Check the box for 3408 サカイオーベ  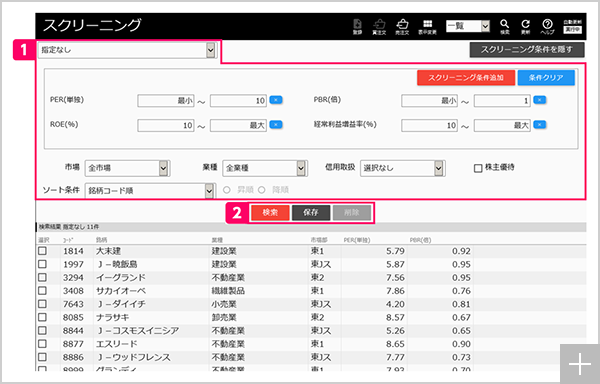point(42,291)
